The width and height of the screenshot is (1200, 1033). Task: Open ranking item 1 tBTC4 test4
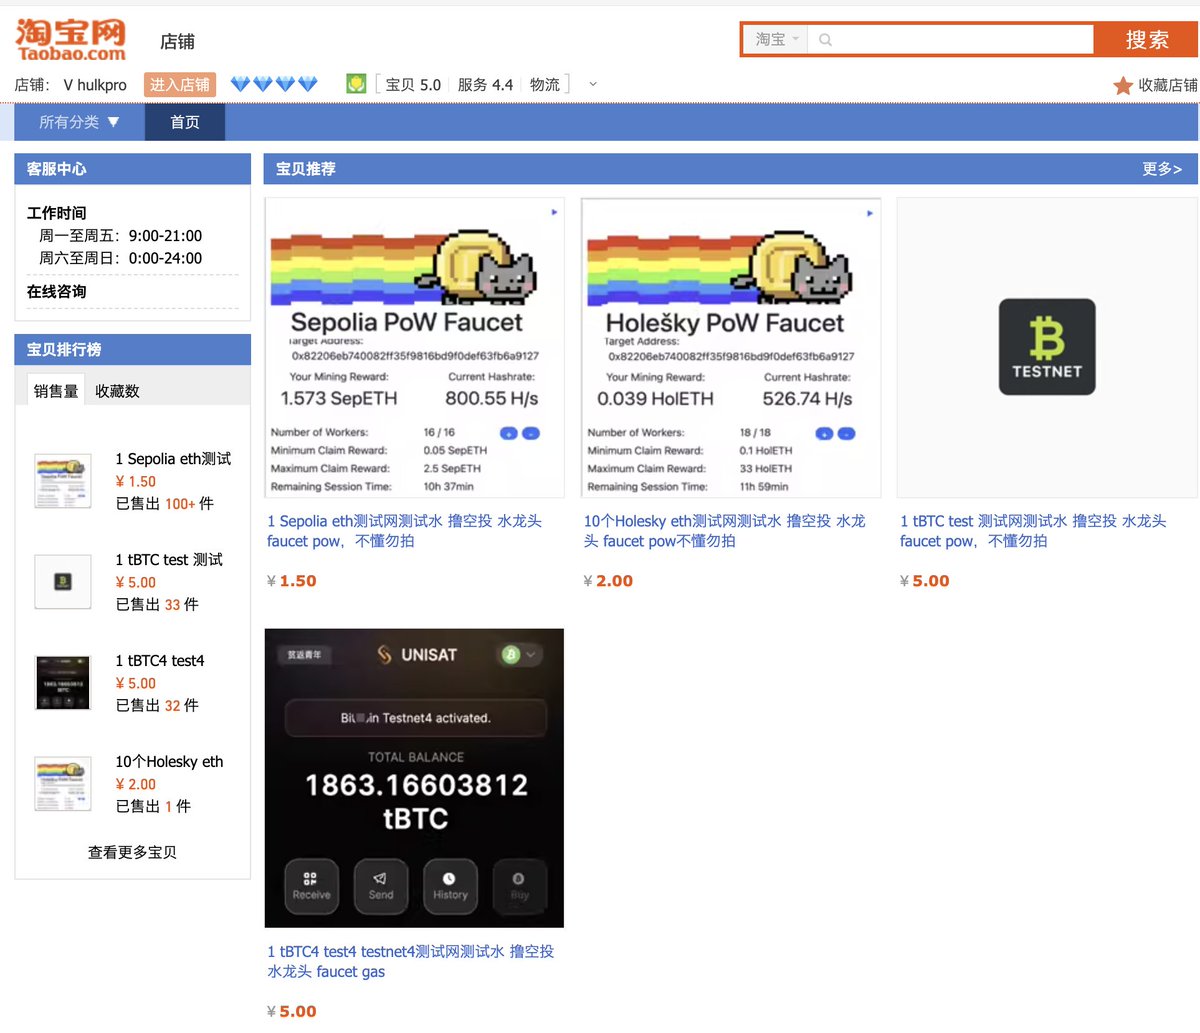click(160, 661)
